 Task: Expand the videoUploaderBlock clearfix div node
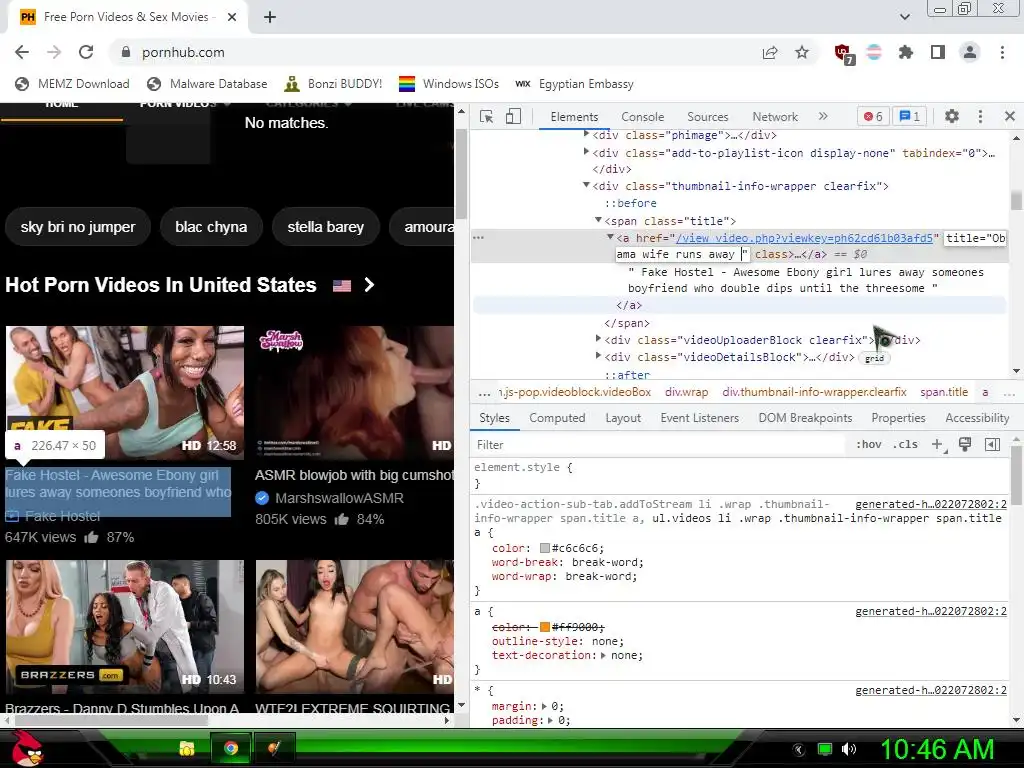point(598,339)
